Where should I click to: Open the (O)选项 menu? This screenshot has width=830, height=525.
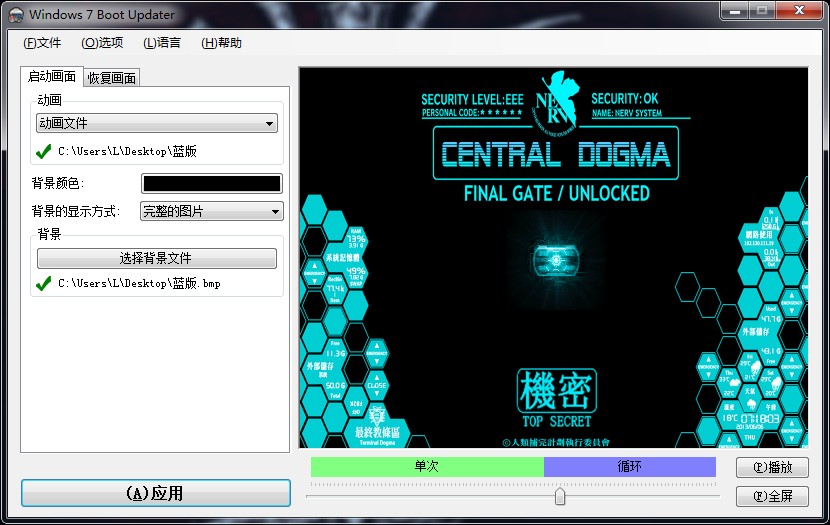pyautogui.click(x=102, y=43)
